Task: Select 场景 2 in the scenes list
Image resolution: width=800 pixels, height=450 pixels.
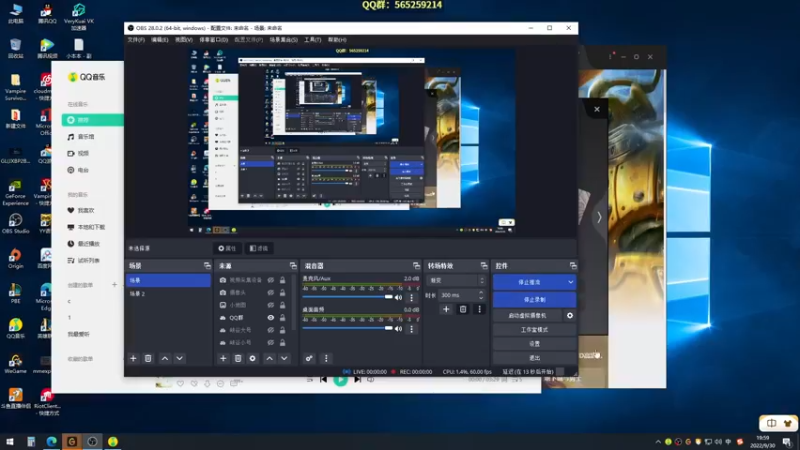Action: click(137, 294)
